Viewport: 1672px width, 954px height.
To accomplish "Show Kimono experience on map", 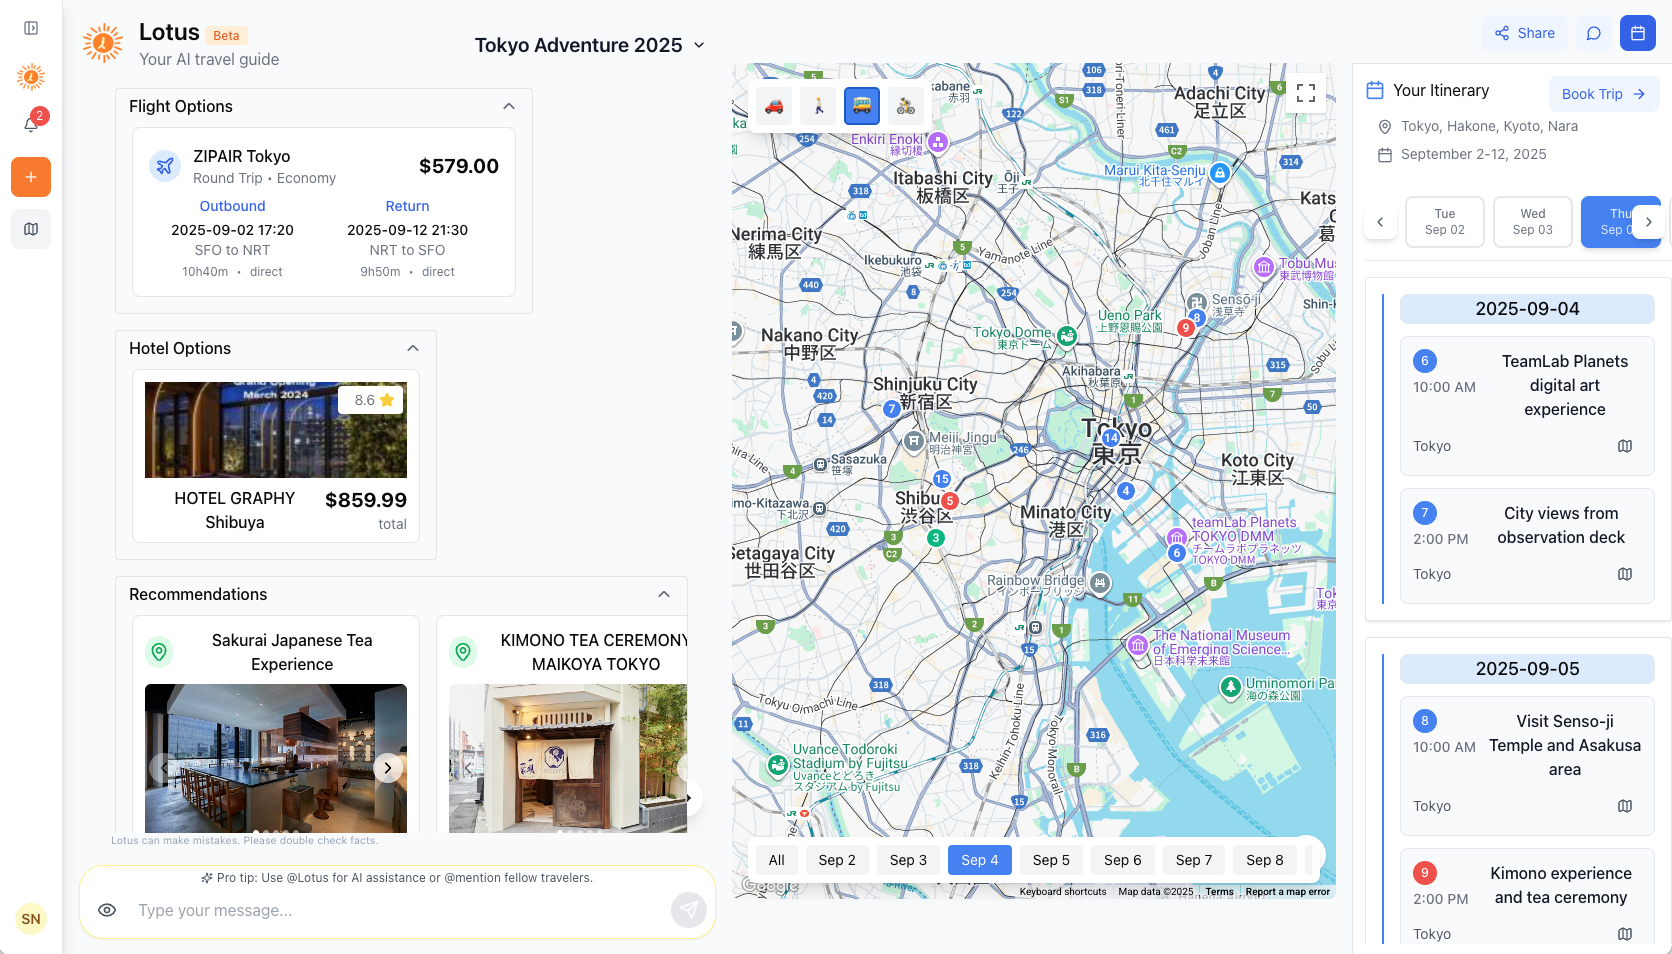I will tap(1625, 934).
